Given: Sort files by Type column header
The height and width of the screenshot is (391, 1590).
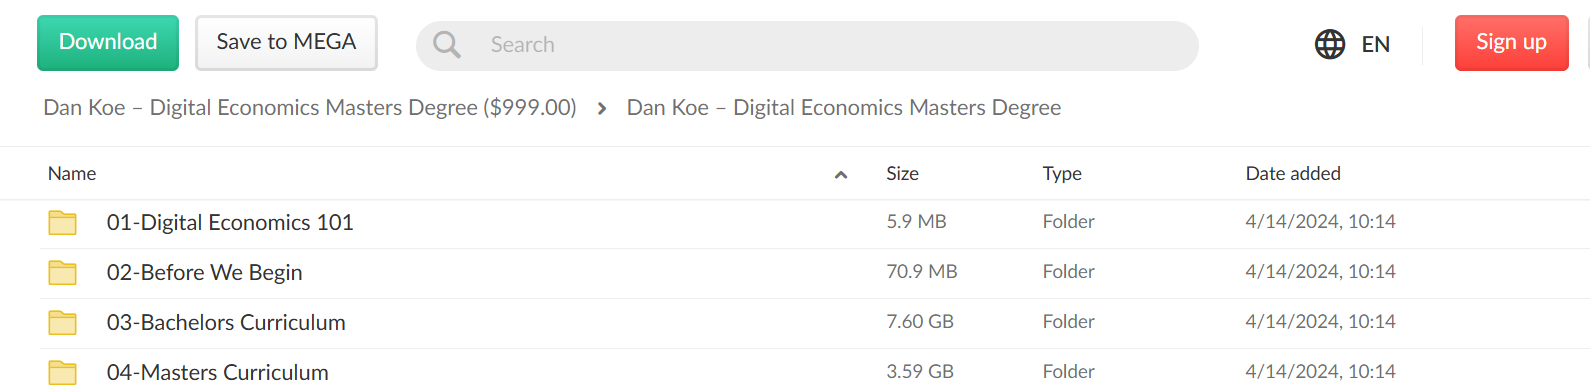Looking at the screenshot, I should [x=1062, y=173].
